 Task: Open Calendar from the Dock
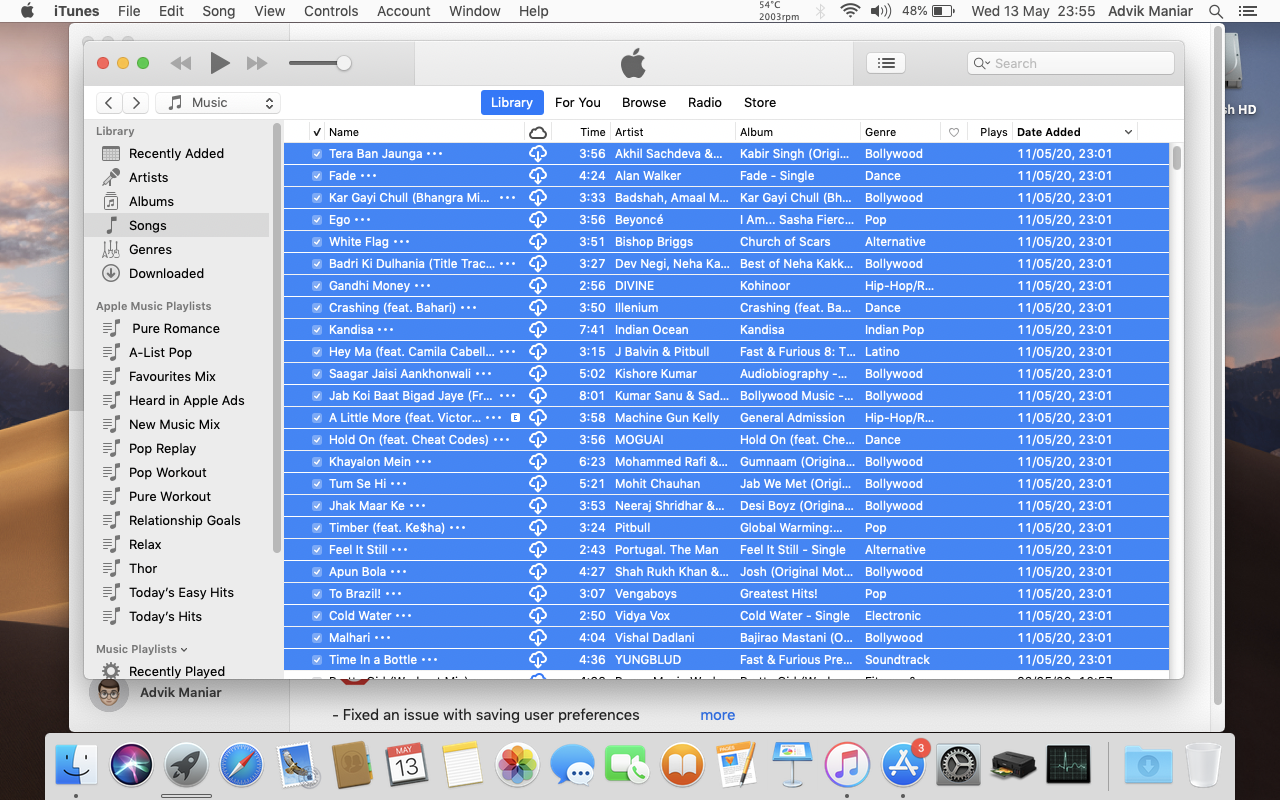pos(407,766)
